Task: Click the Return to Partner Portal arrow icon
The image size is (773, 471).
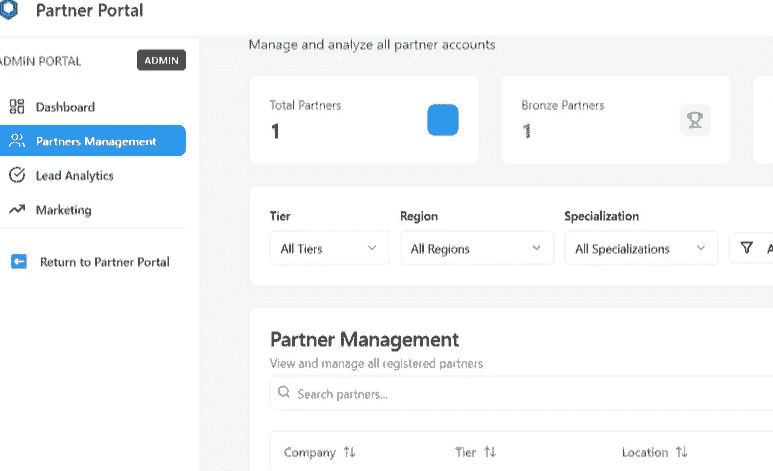Action: [x=18, y=262]
